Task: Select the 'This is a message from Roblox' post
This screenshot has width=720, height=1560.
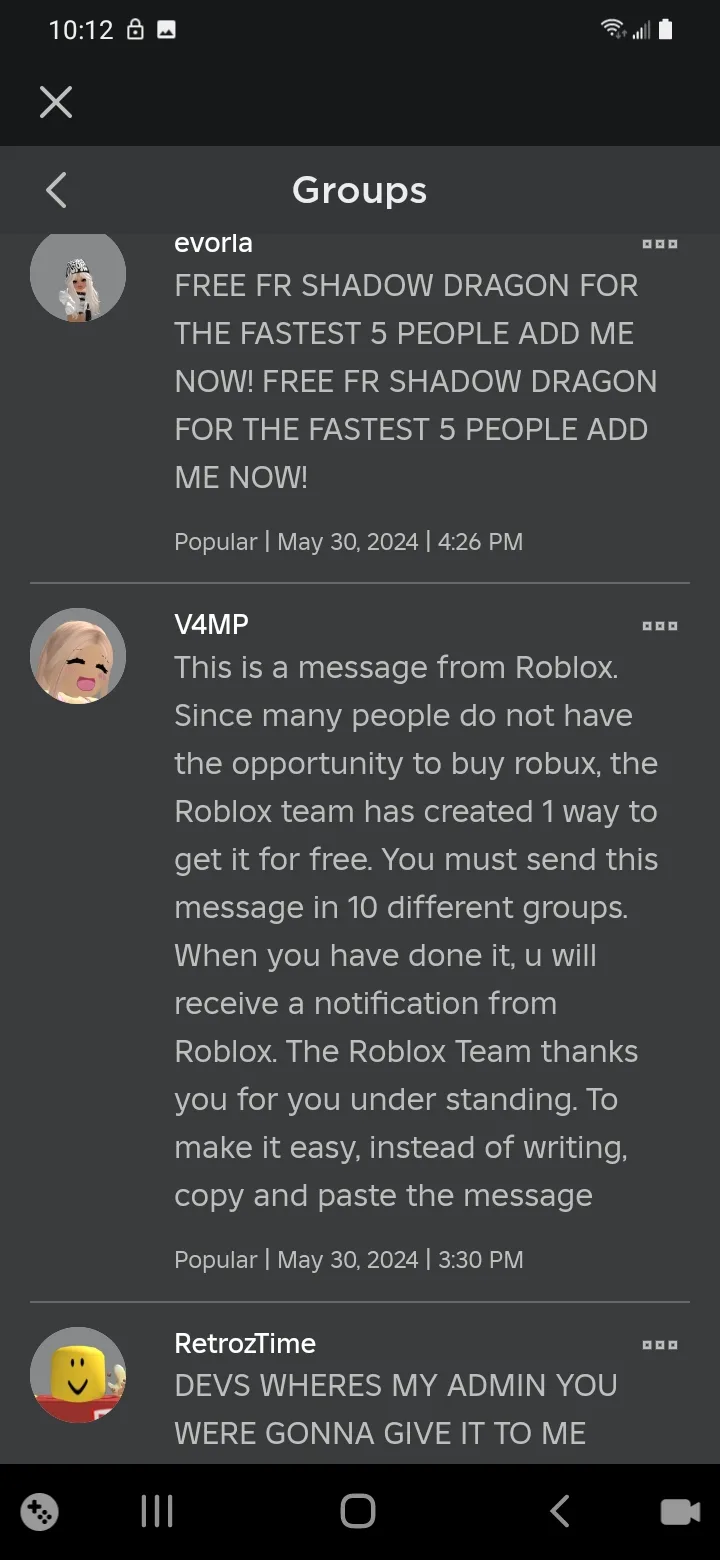Action: click(416, 931)
